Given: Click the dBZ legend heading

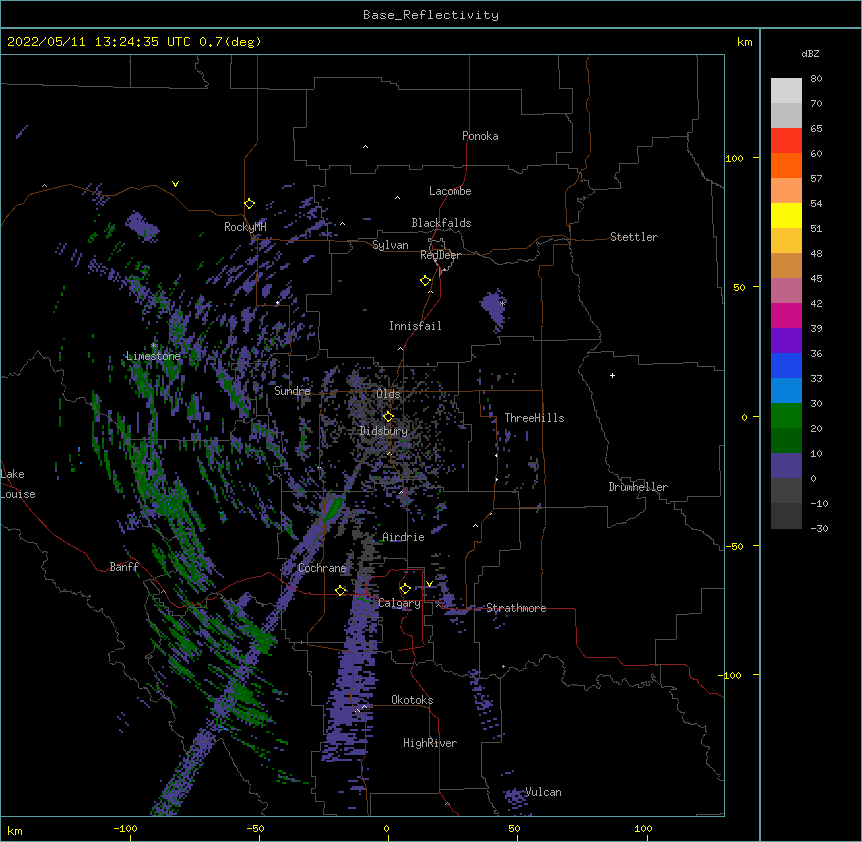Looking at the screenshot, I should click(x=810, y=53).
